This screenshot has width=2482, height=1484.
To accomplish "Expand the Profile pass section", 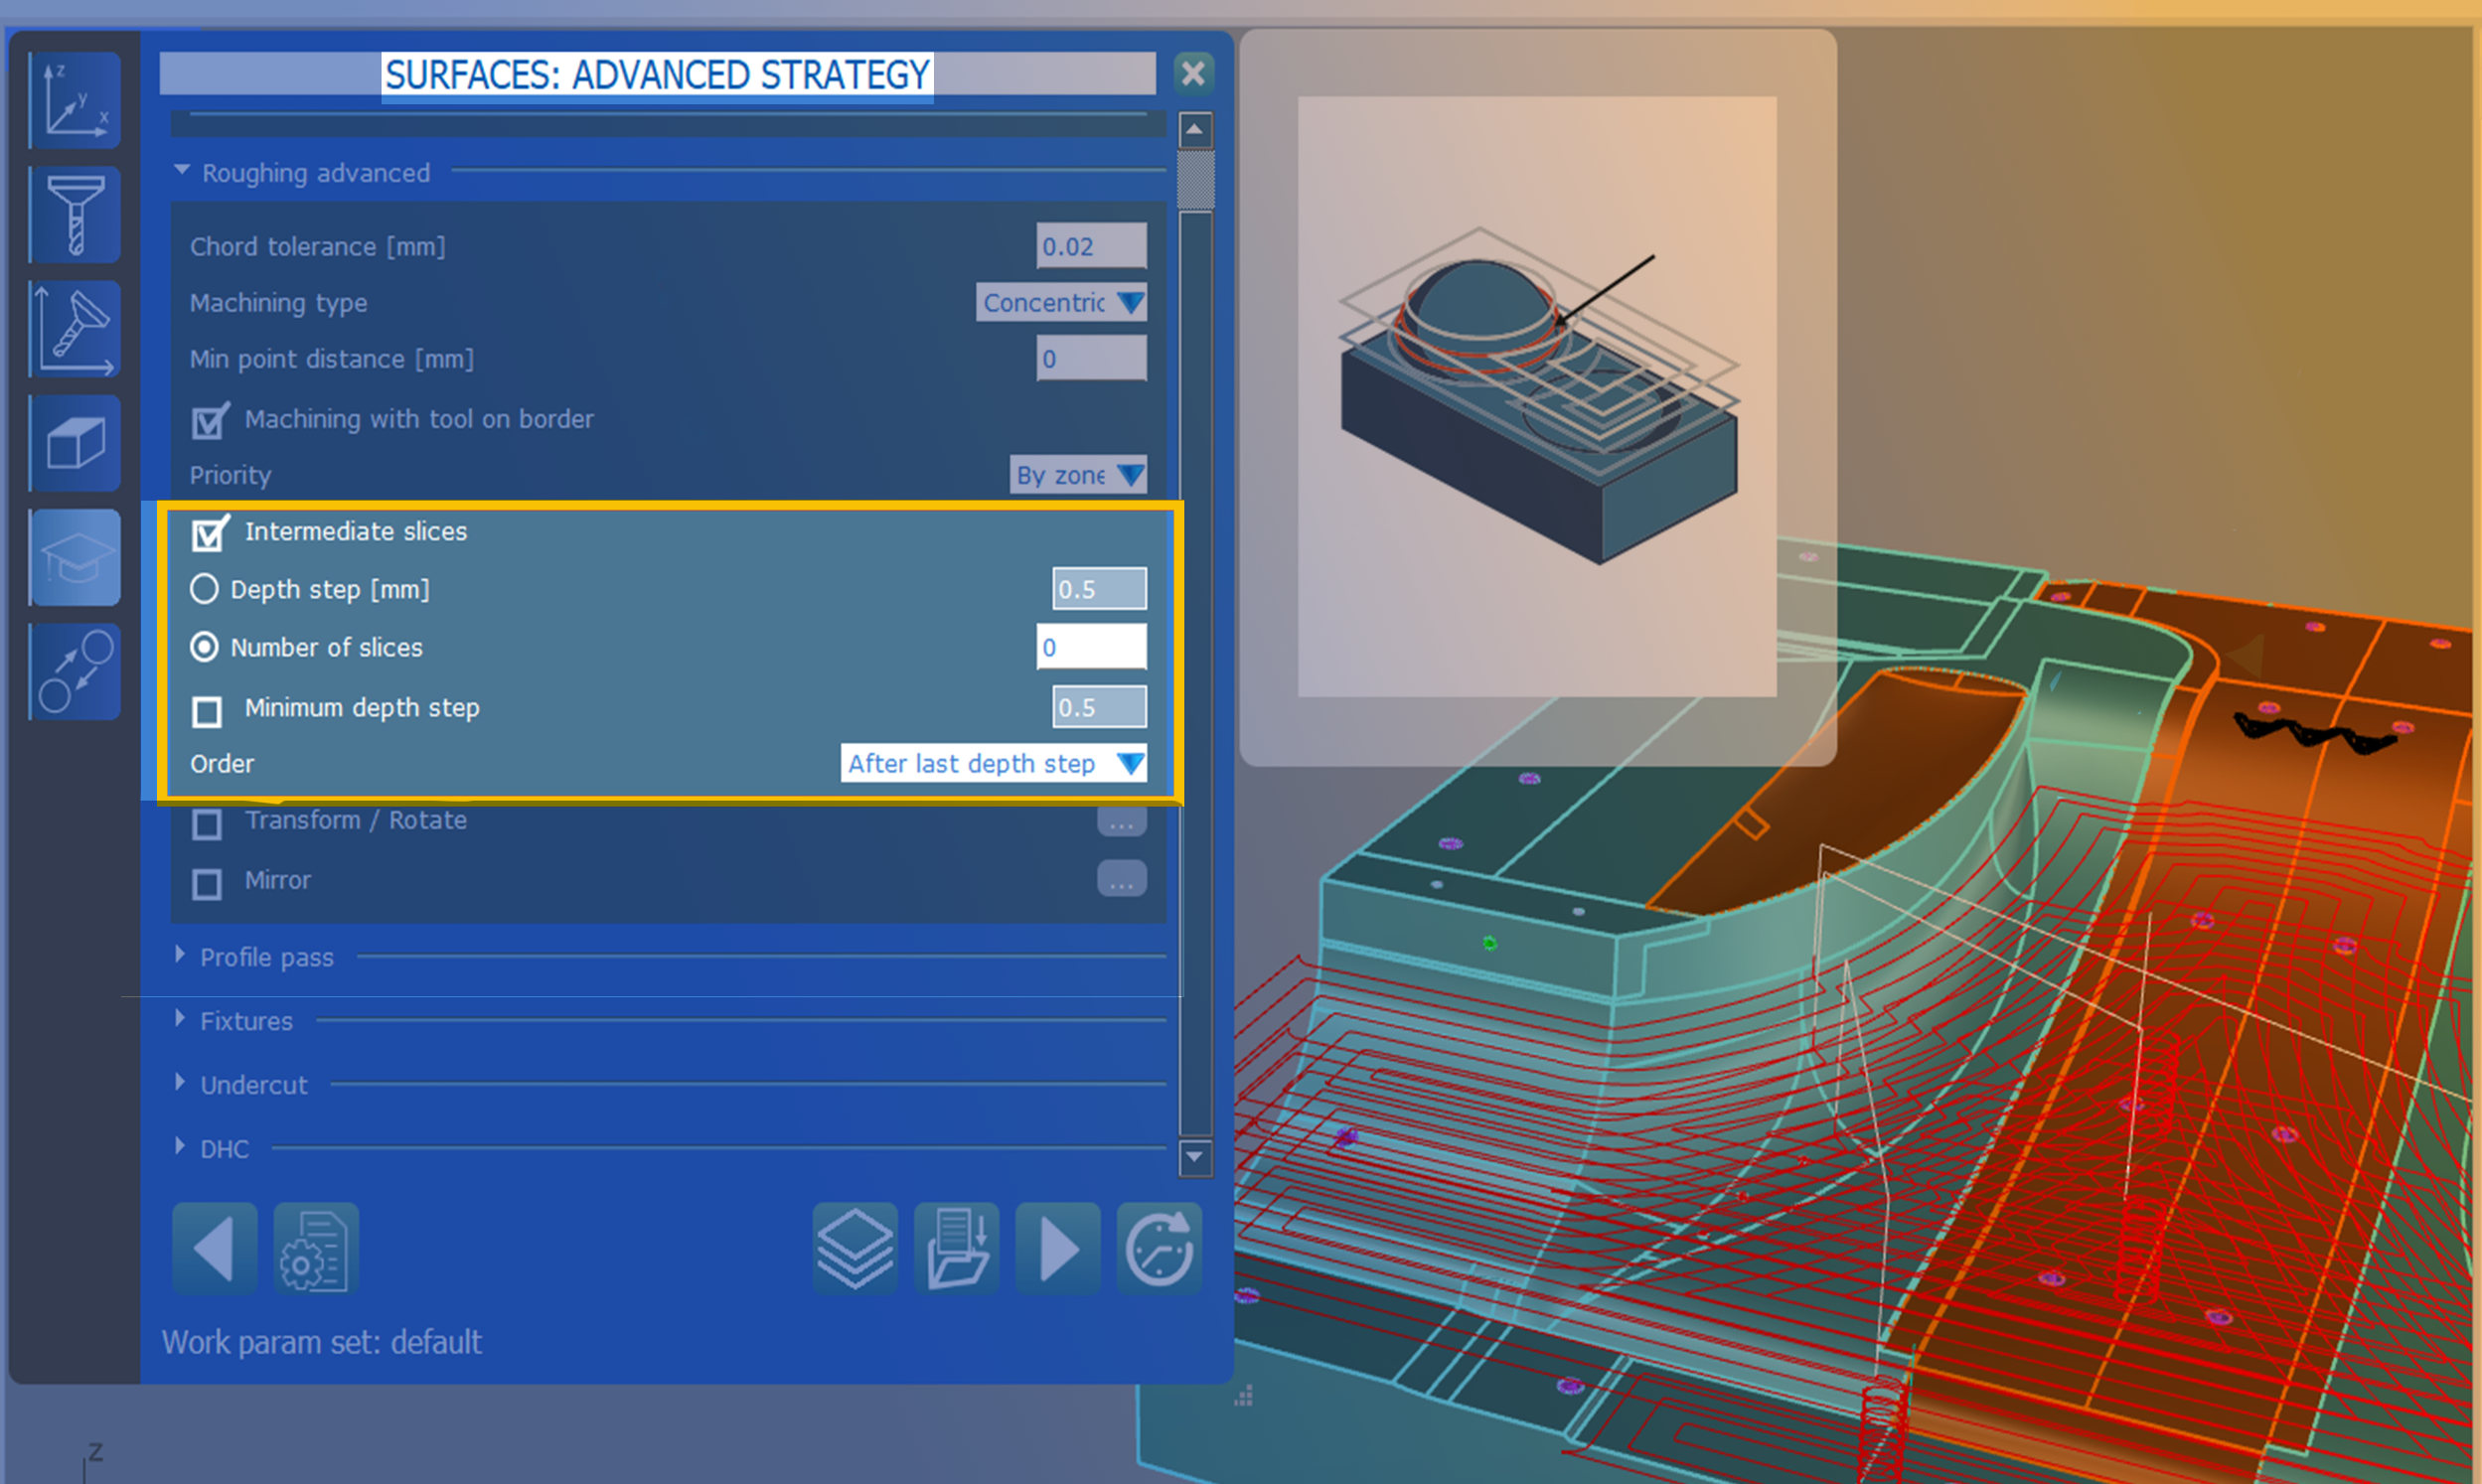I will click(265, 957).
